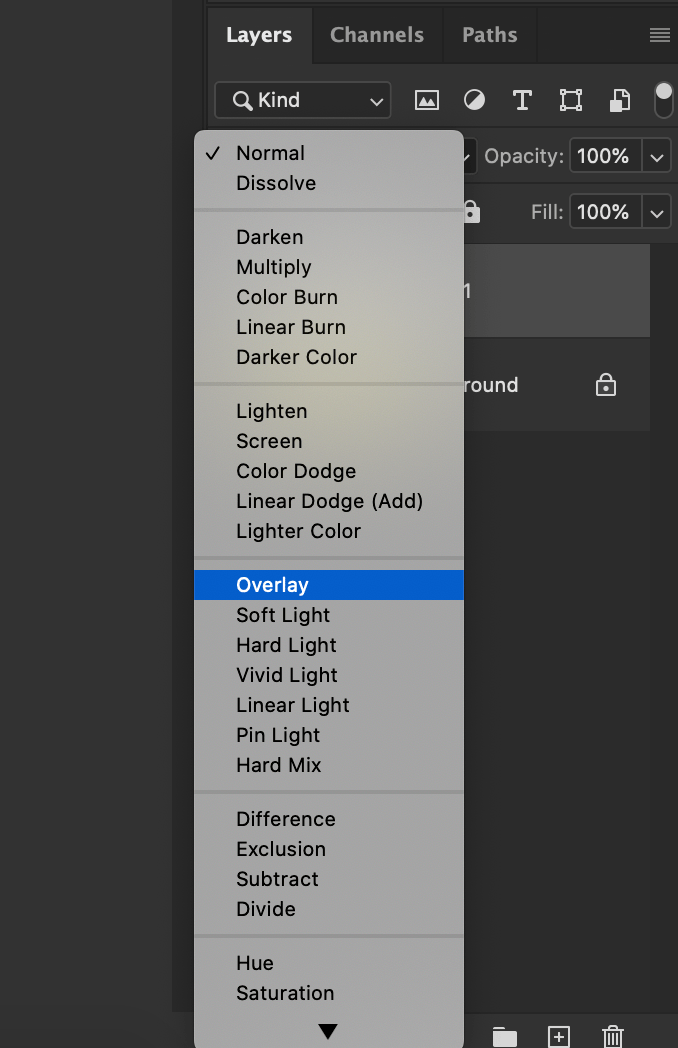Click the Background layer lock icon
Viewport: 678px width, 1048px height.
[605, 385]
